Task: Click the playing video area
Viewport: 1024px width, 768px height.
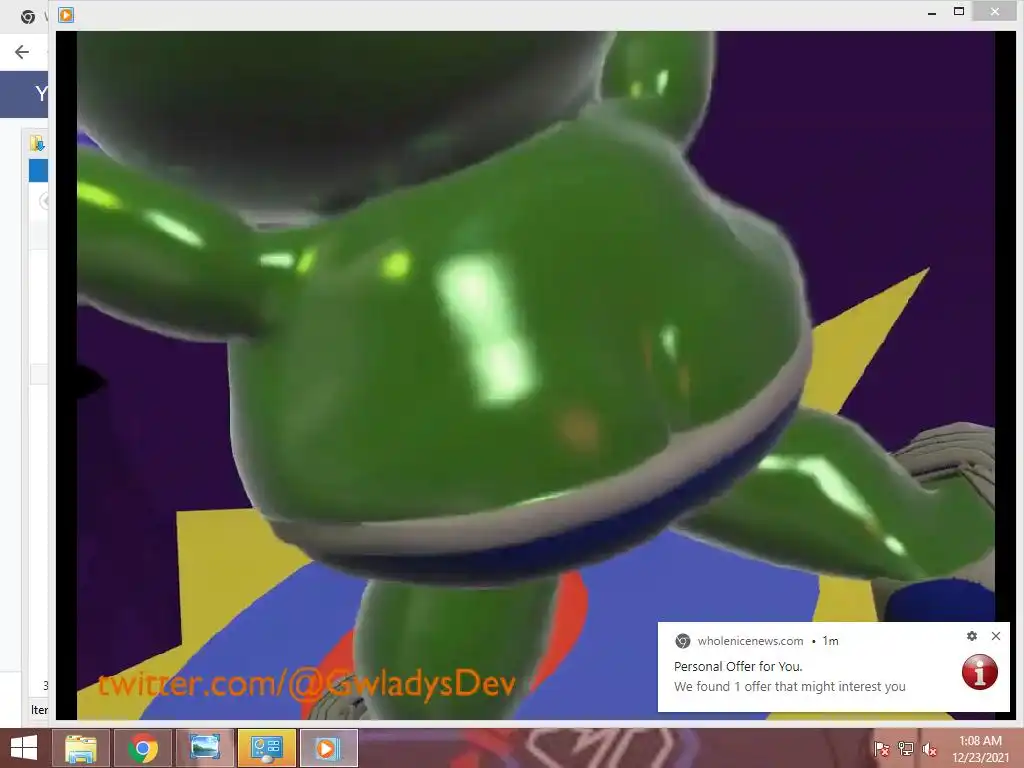Action: click(536, 376)
